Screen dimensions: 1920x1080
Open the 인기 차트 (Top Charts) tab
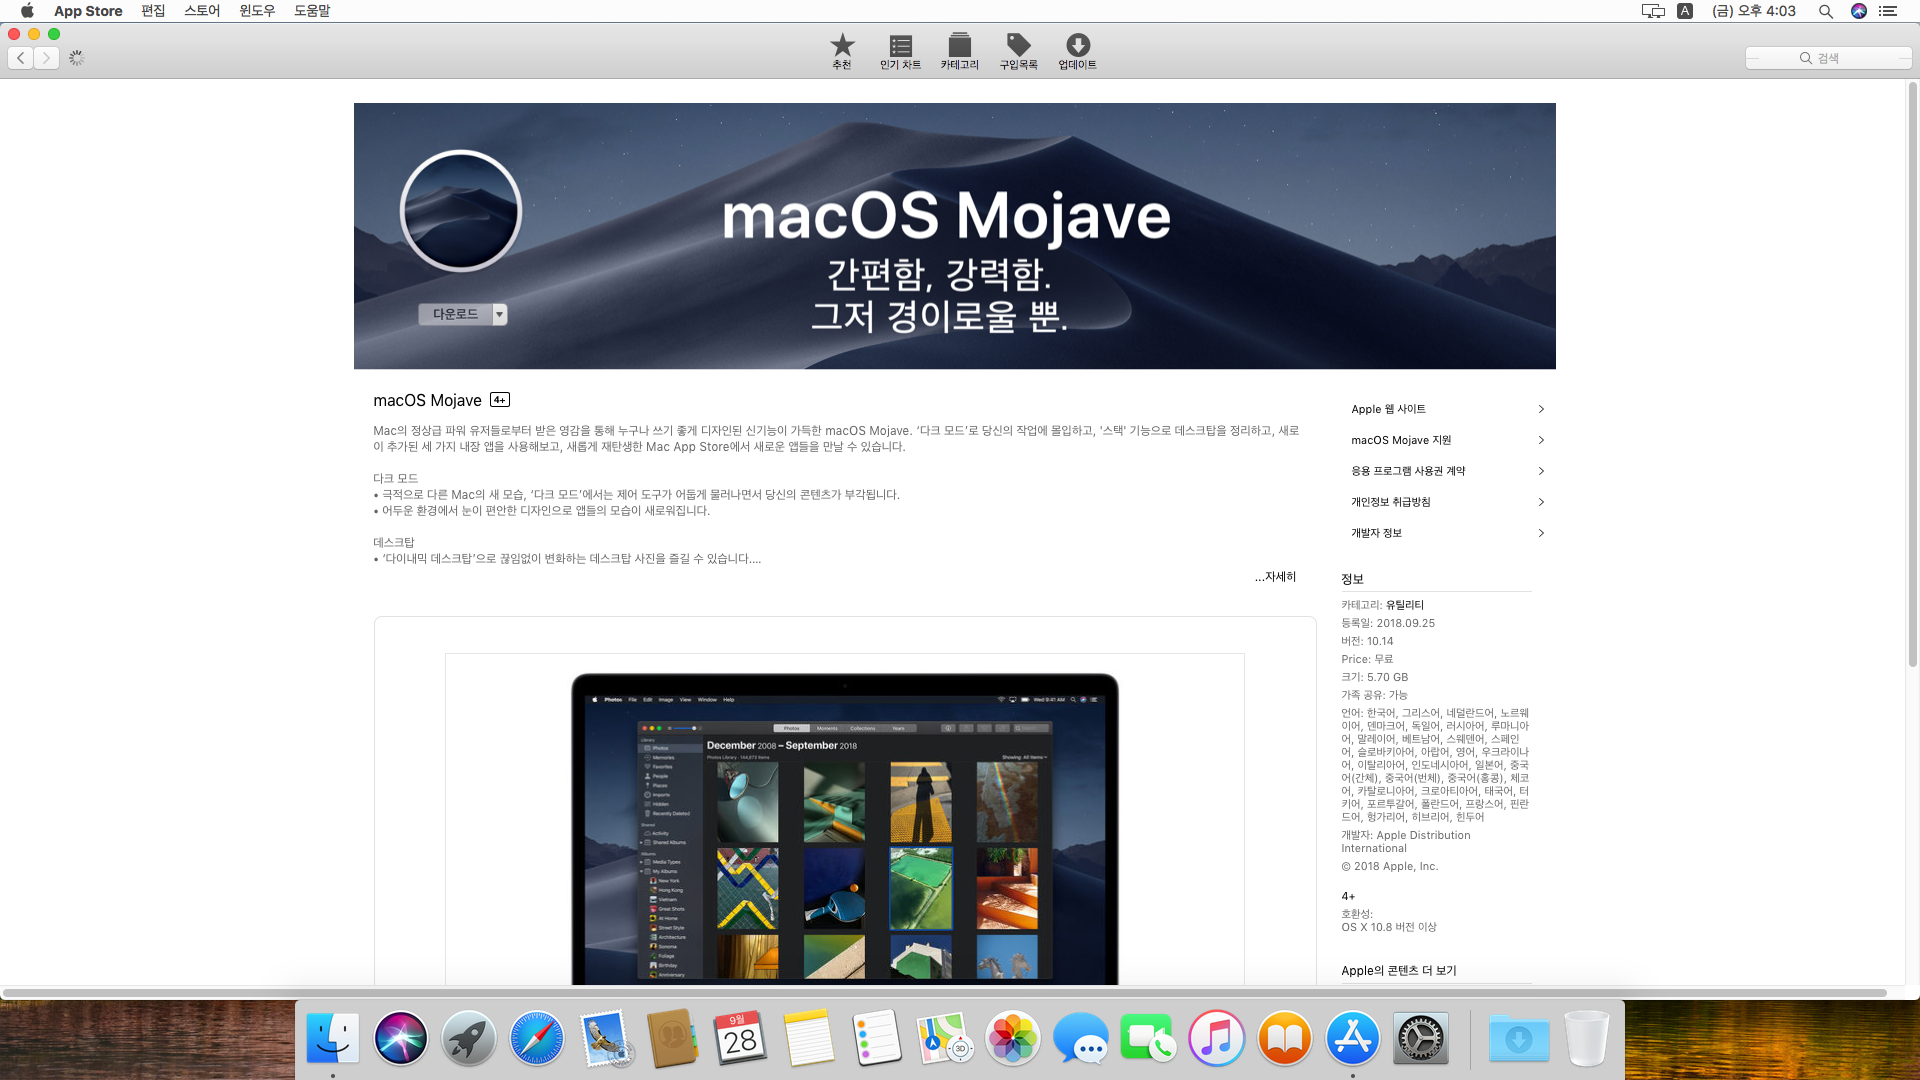900,51
